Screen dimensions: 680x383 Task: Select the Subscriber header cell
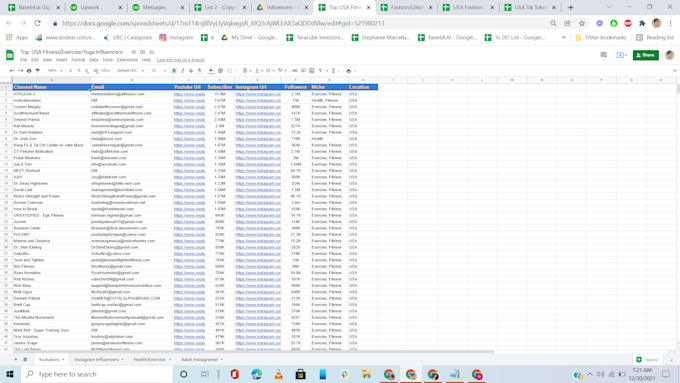219,87
